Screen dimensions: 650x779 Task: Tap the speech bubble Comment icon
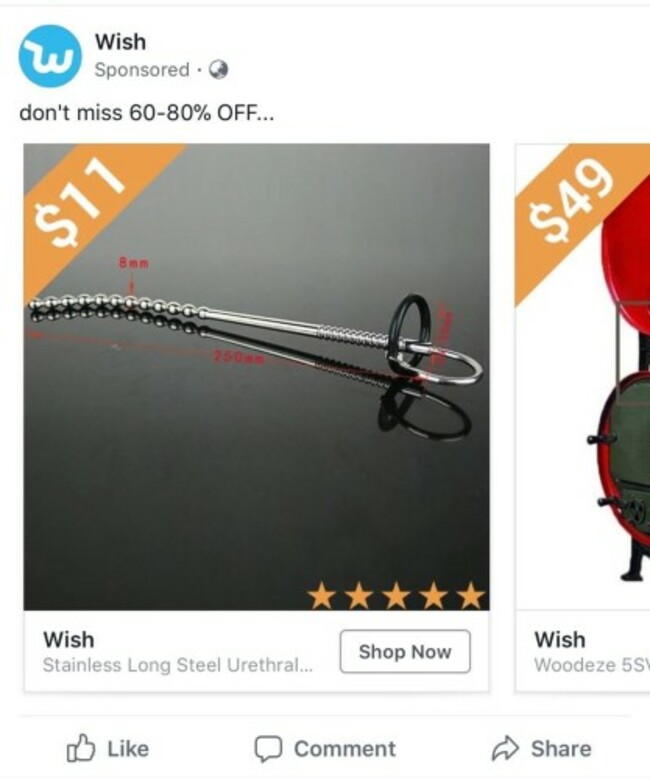pyautogui.click(x=268, y=749)
